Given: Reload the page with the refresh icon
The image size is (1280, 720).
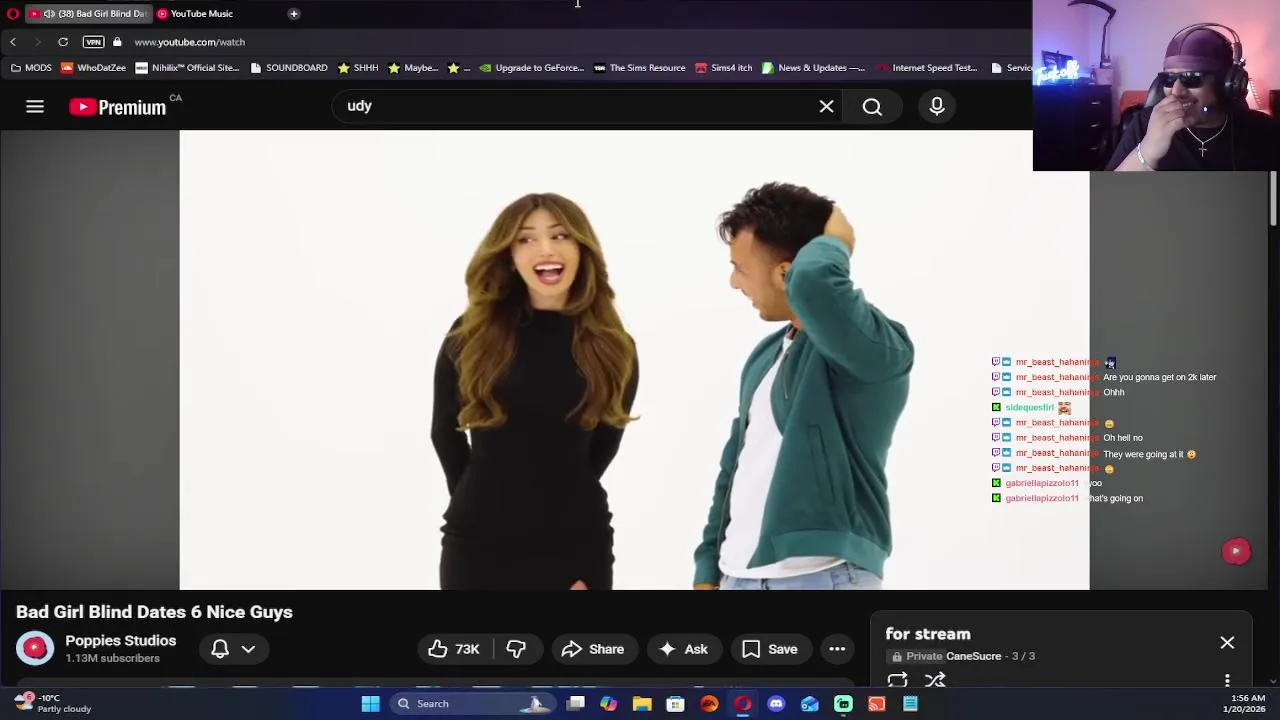Looking at the screenshot, I should click(x=63, y=42).
